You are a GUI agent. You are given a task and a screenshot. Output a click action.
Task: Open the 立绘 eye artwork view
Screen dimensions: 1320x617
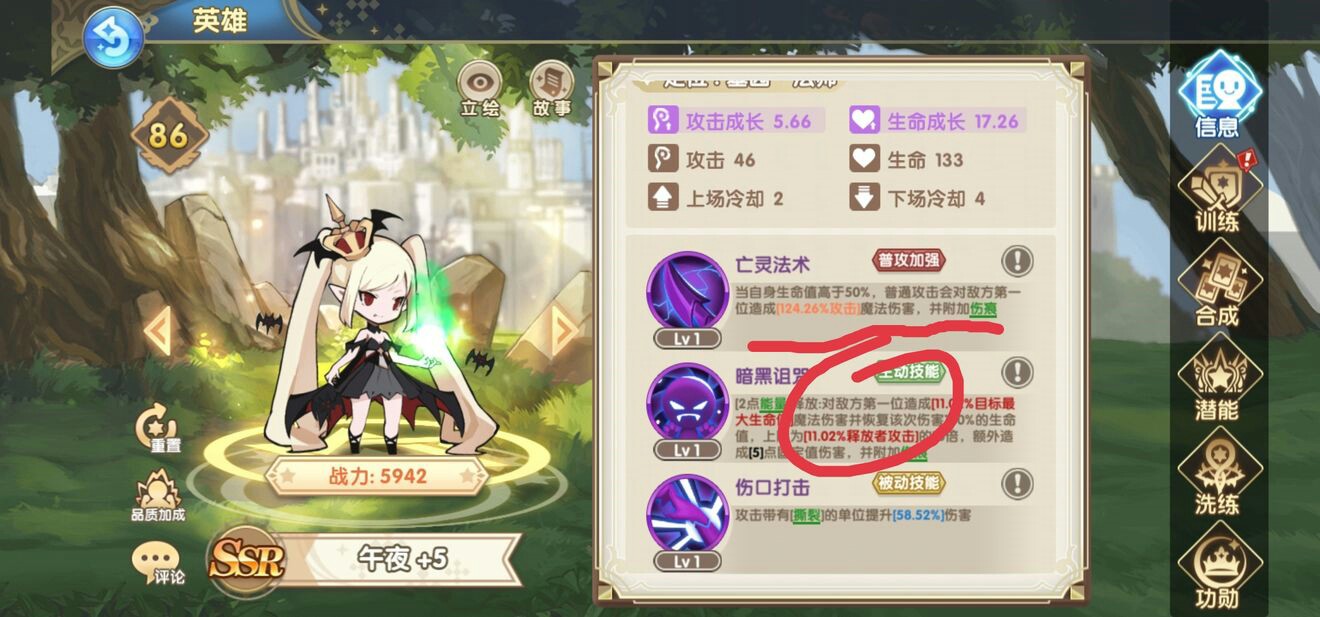[x=478, y=89]
